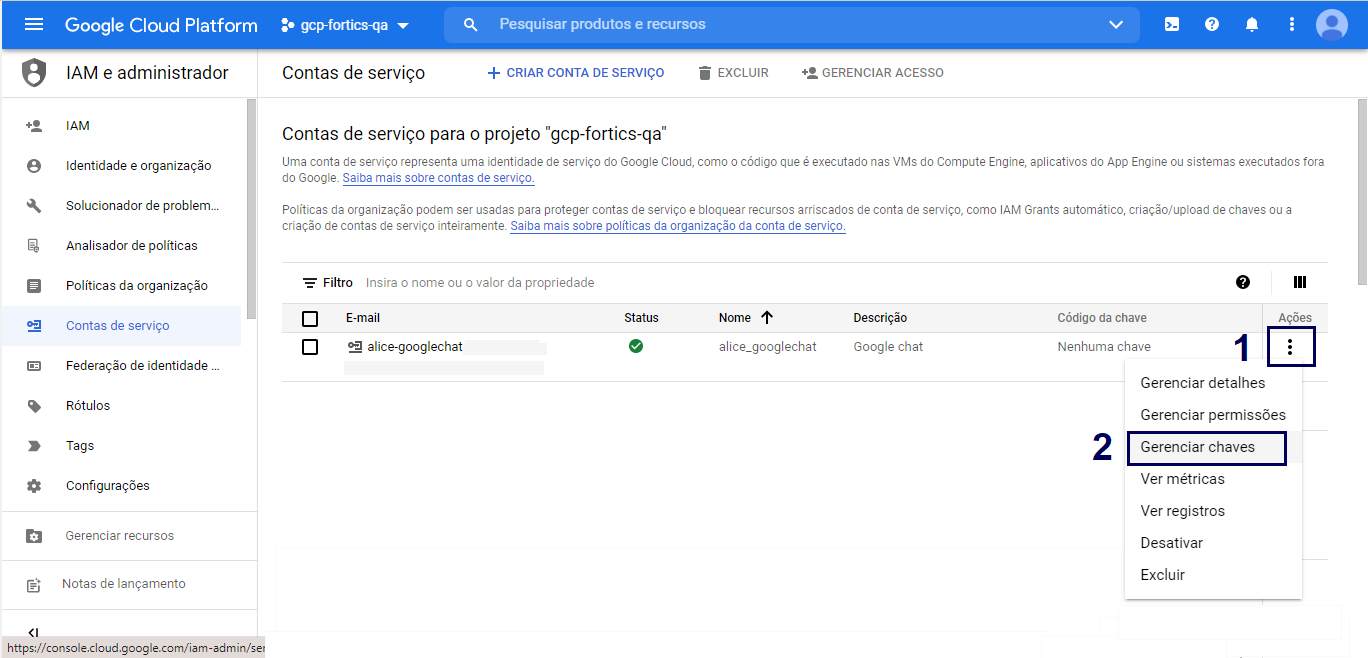Click the IAM e administrador shield icon
Image resolution: width=1368 pixels, height=658 pixels.
click(34, 73)
